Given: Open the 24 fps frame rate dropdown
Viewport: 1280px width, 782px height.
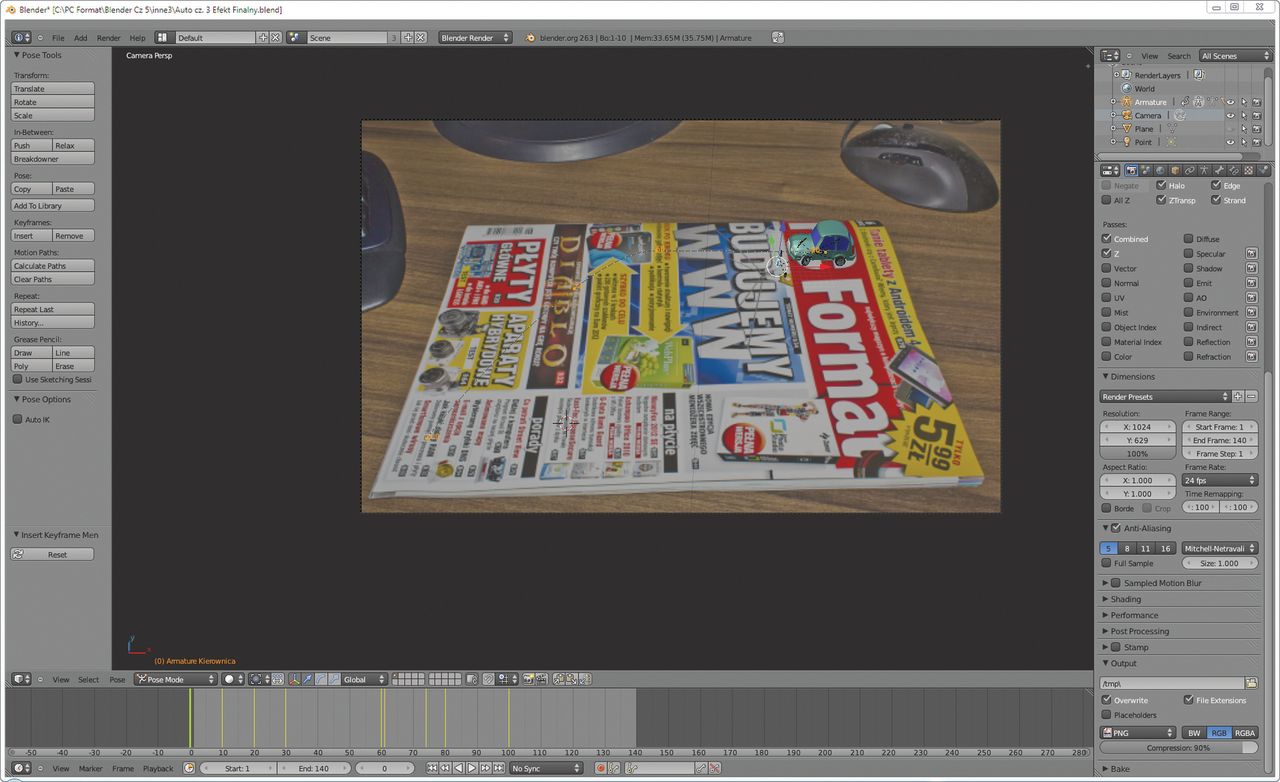Looking at the screenshot, I should point(1220,480).
